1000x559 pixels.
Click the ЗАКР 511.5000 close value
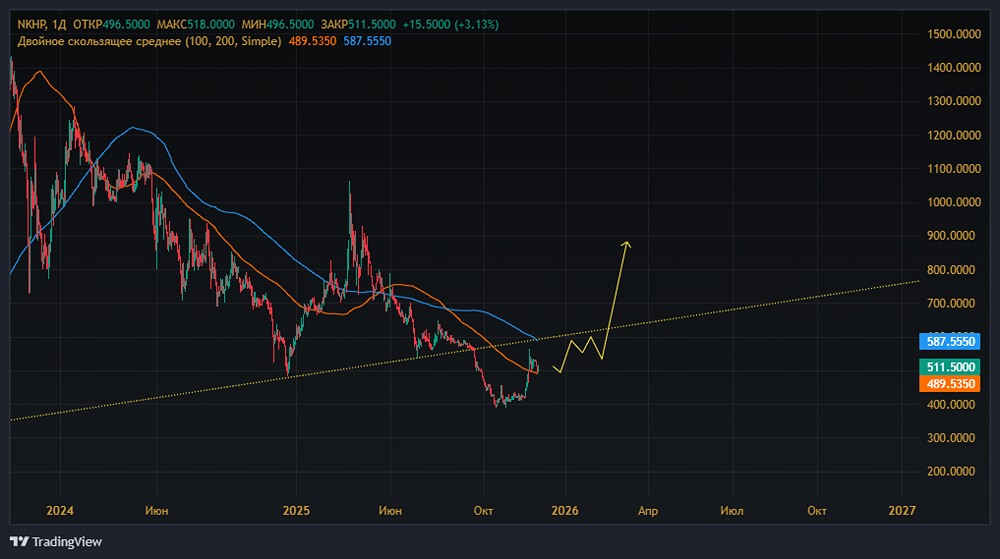[370, 24]
